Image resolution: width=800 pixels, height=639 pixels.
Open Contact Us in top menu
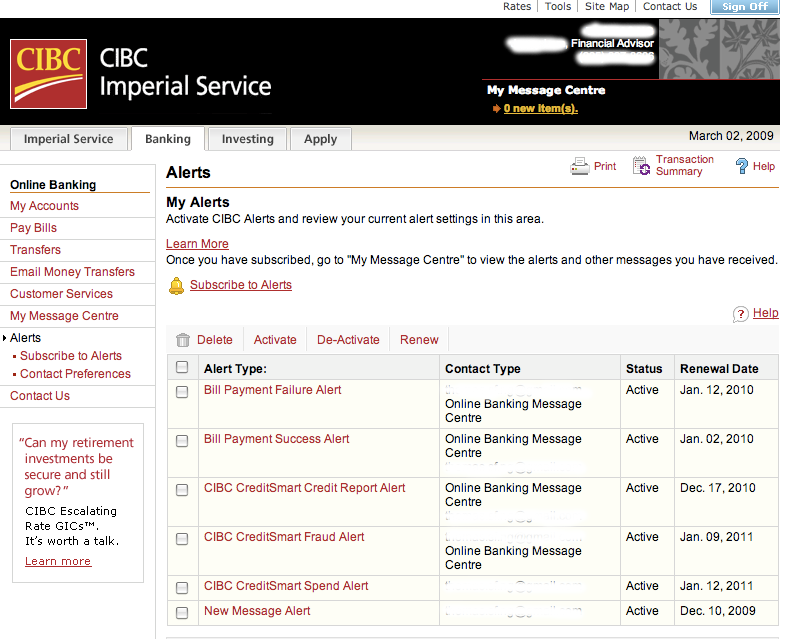click(669, 7)
